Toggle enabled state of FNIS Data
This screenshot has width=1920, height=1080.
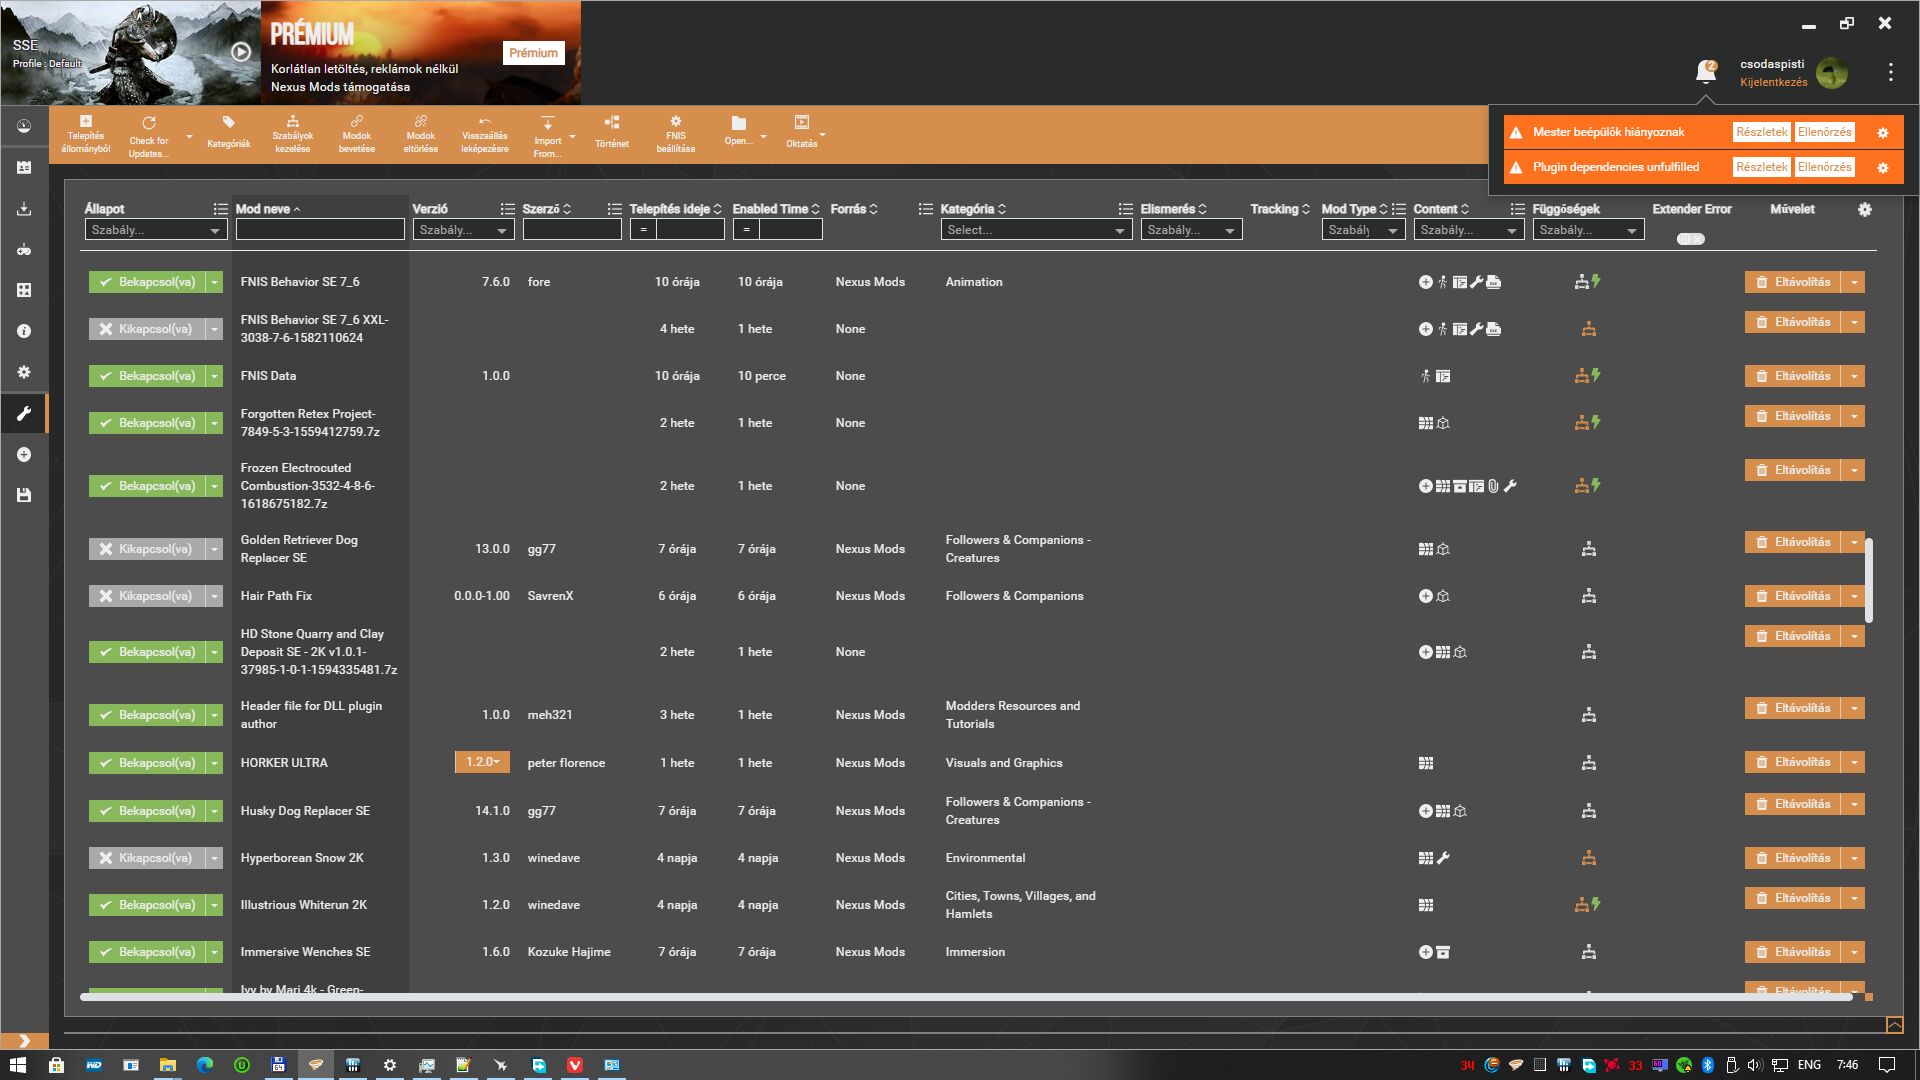click(x=147, y=376)
